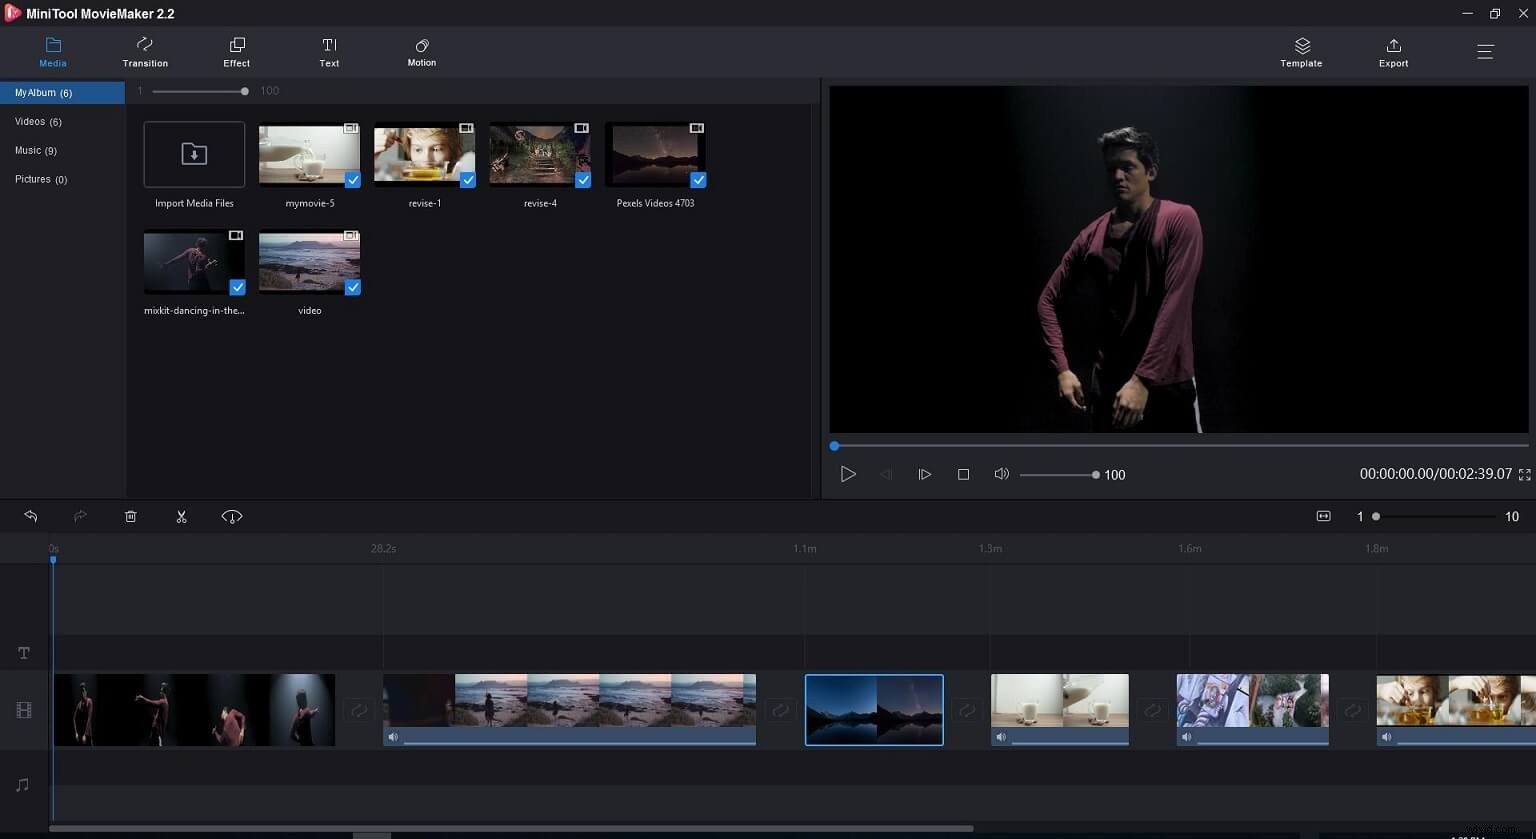The image size is (1536, 839).
Task: Uncheck the mymovie-5 media selection checkmark
Action: (352, 180)
